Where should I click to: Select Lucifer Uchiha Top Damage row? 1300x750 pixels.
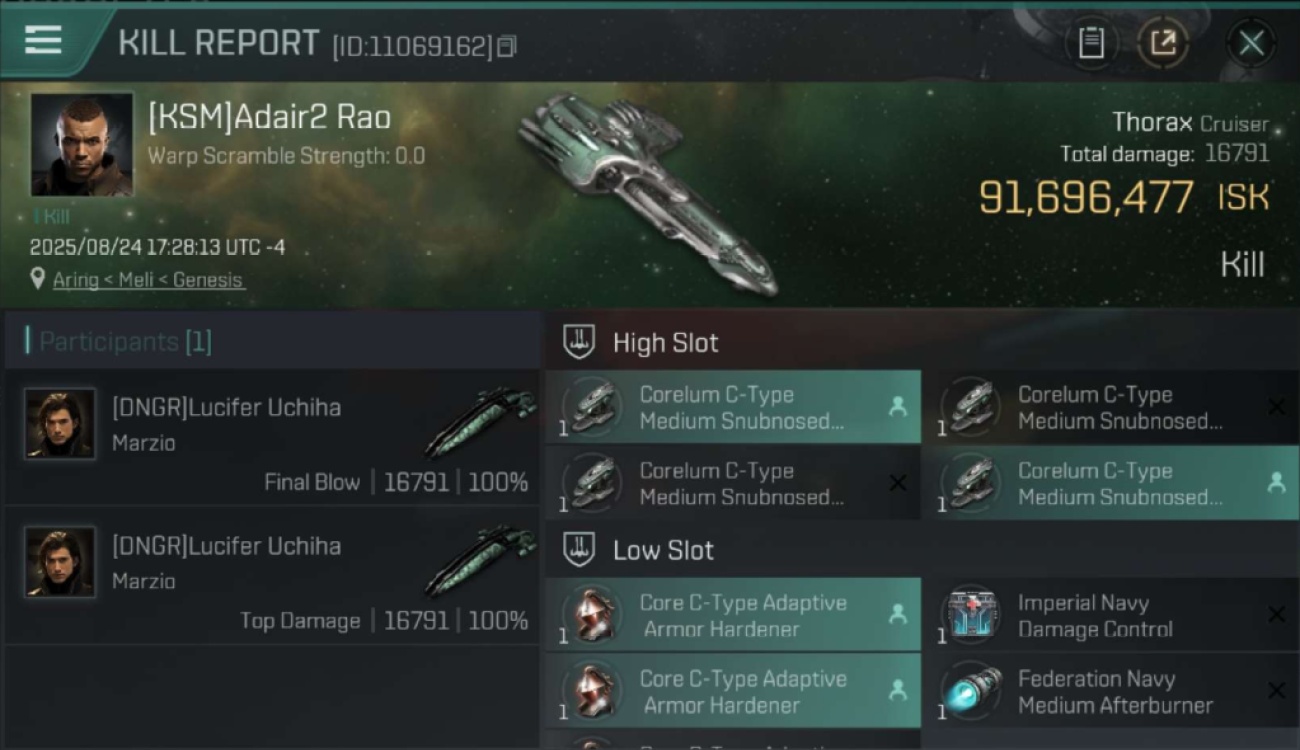[272, 578]
